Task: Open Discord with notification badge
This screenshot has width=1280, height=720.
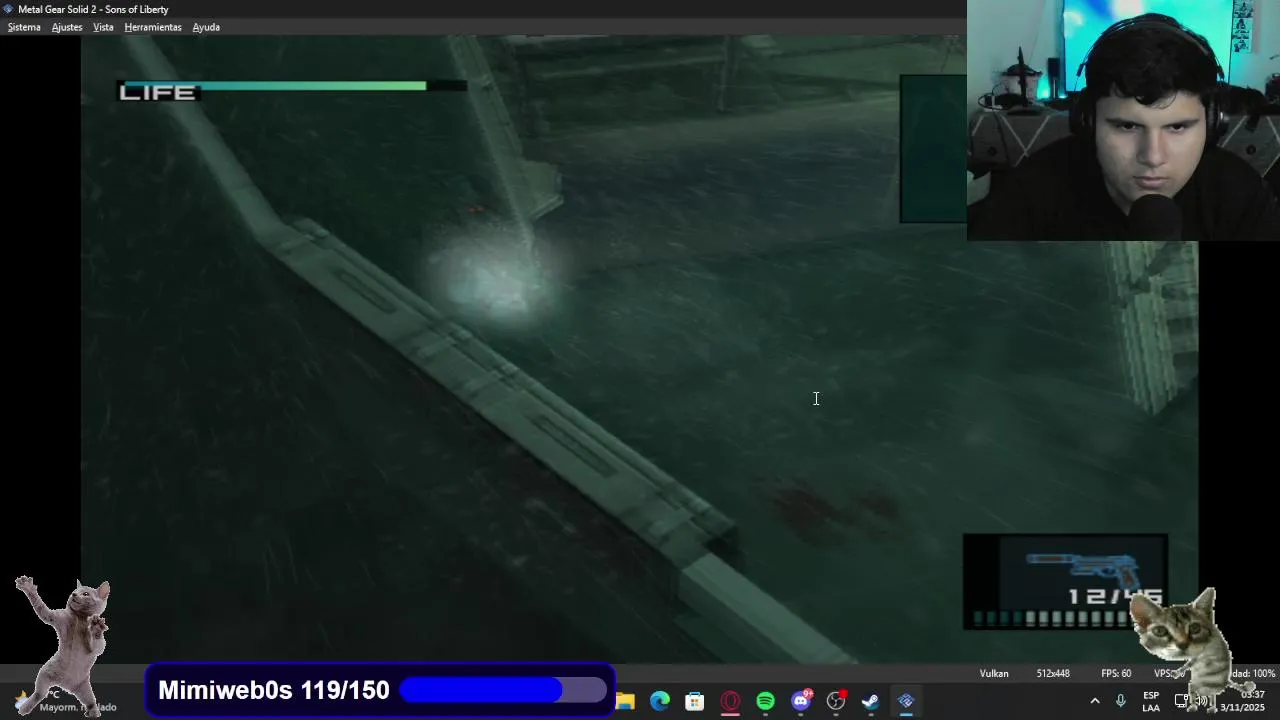Action: (801, 701)
